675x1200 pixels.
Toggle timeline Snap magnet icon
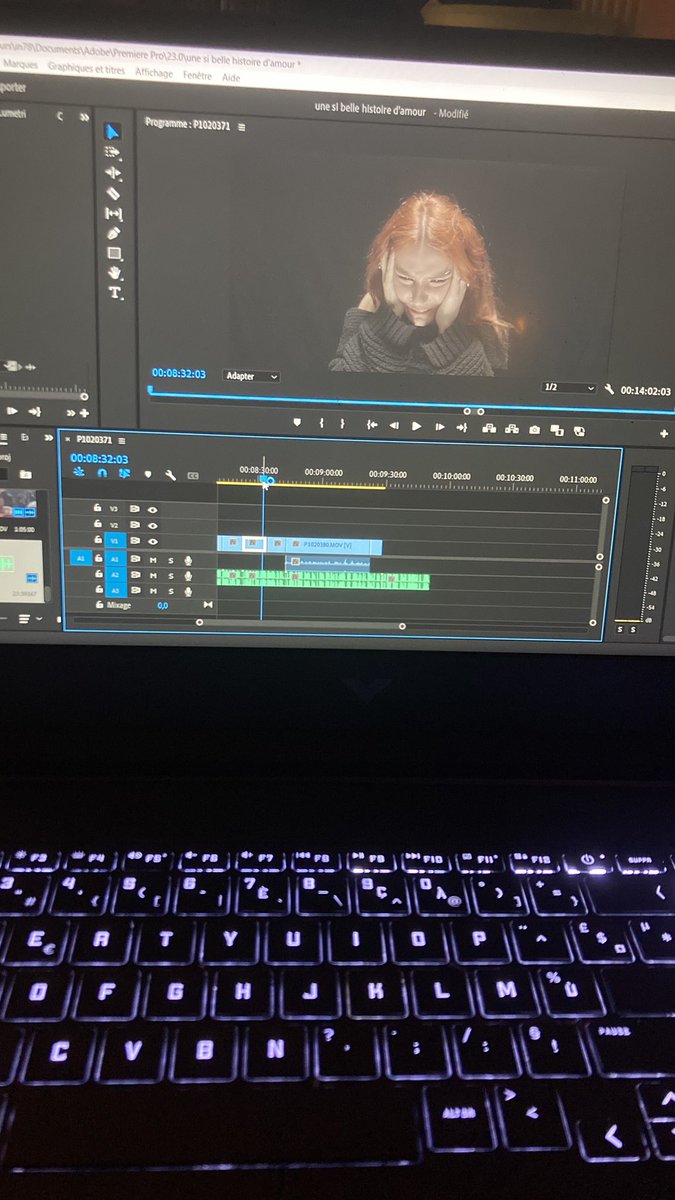102,473
